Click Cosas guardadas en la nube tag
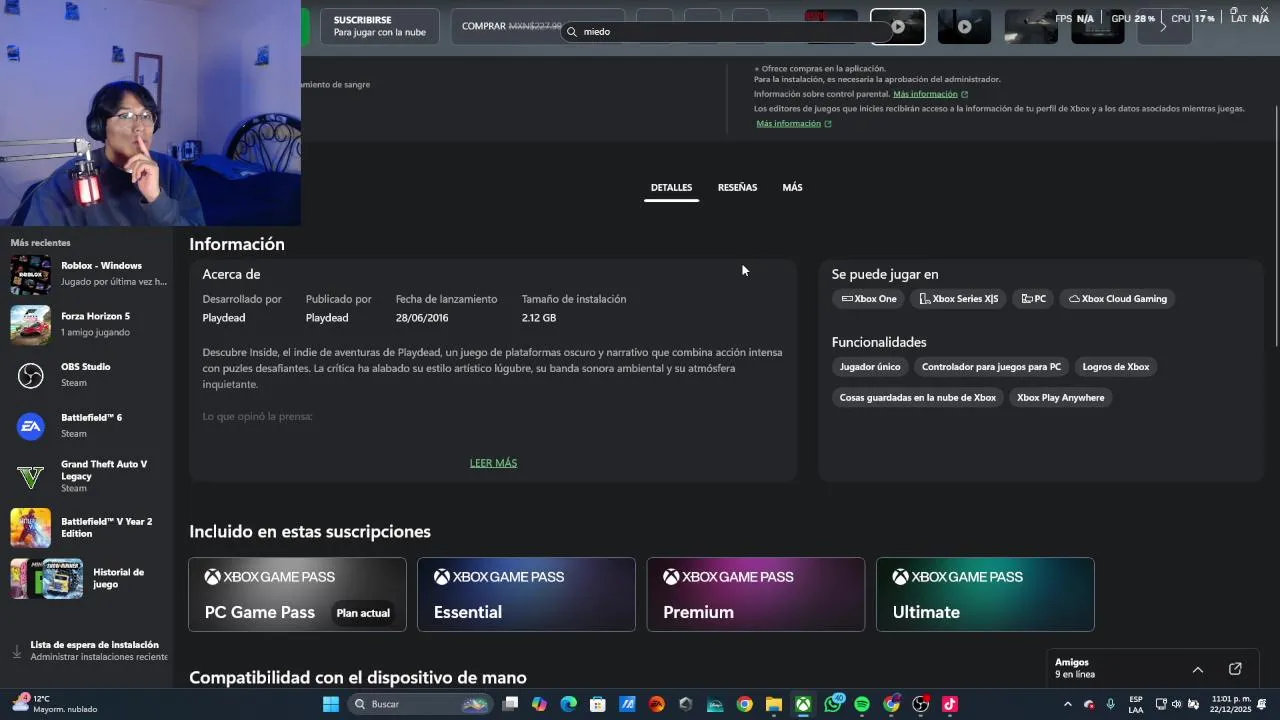1280x720 pixels. click(918, 398)
